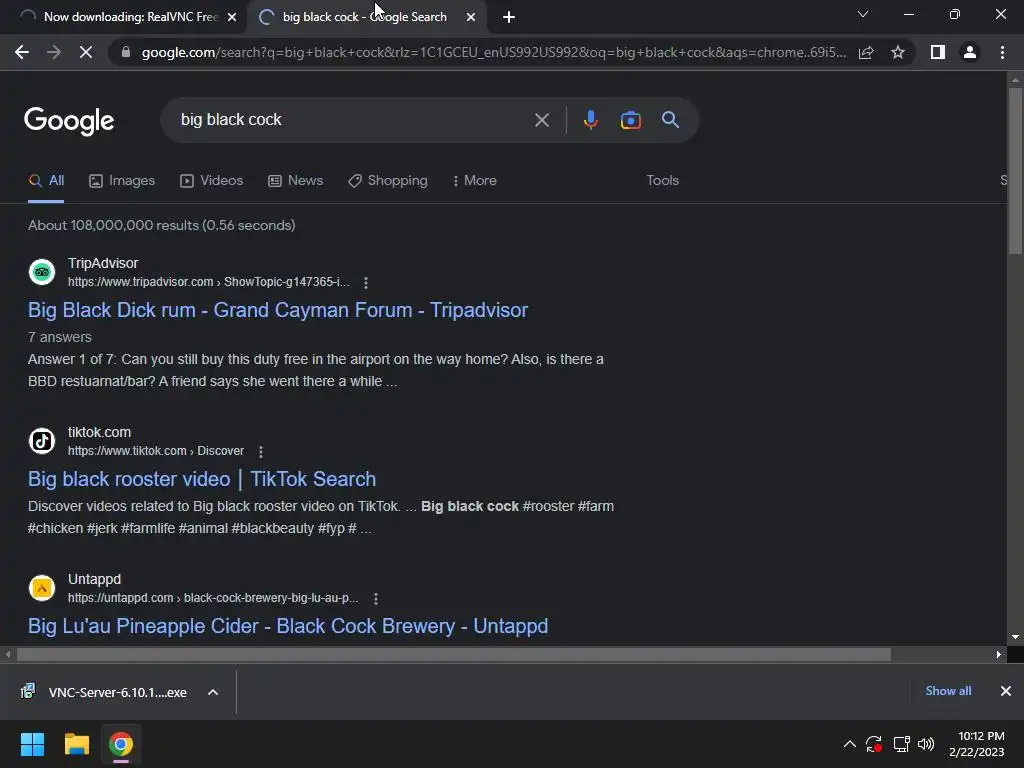
Task: Open the clock and date panel
Action: [x=977, y=744]
